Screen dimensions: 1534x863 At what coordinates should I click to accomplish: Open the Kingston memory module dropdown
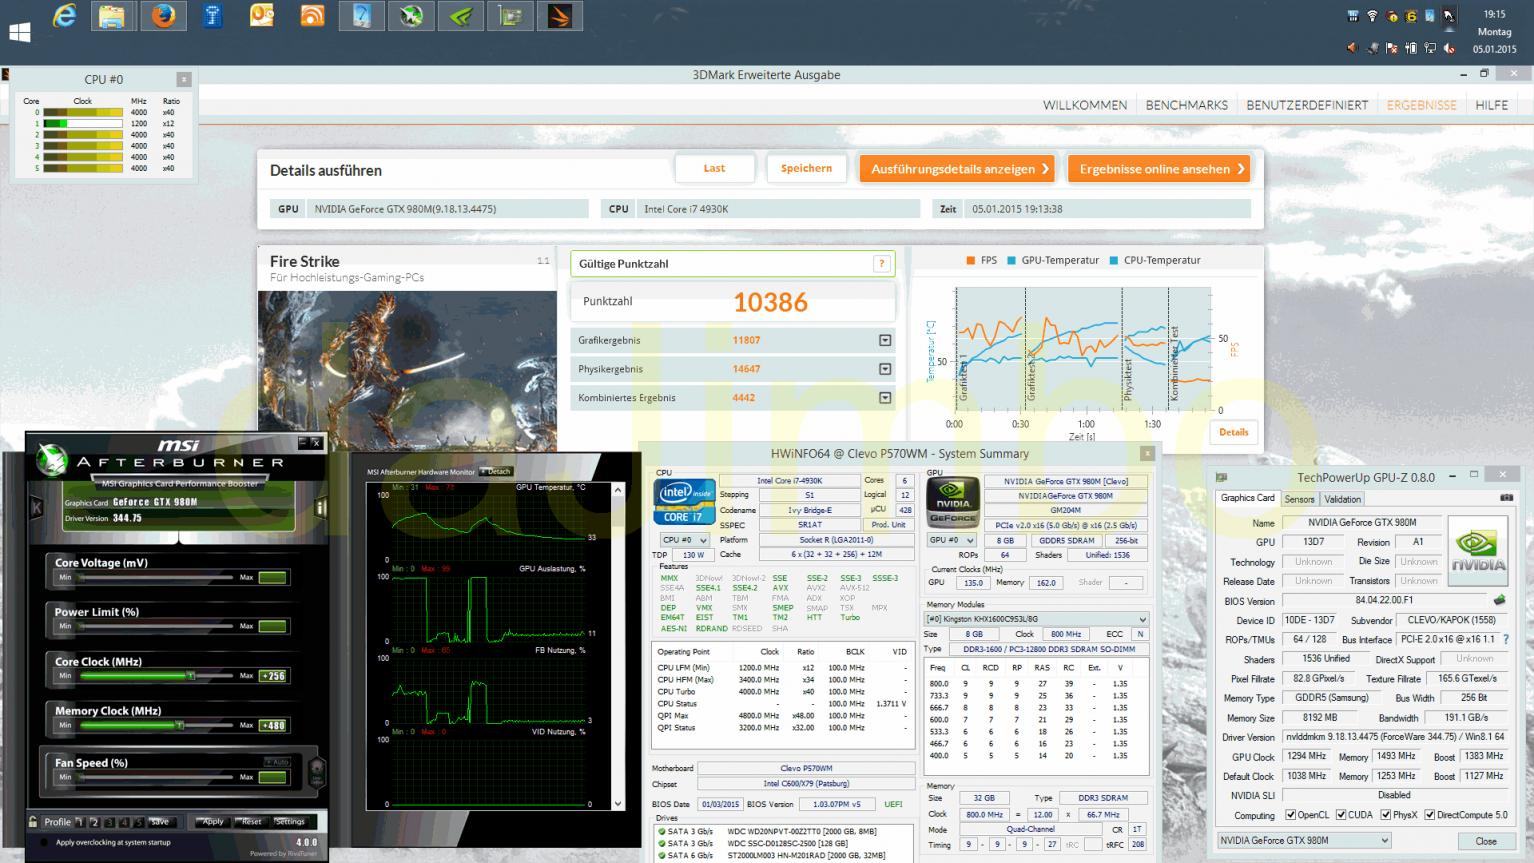coord(1035,619)
